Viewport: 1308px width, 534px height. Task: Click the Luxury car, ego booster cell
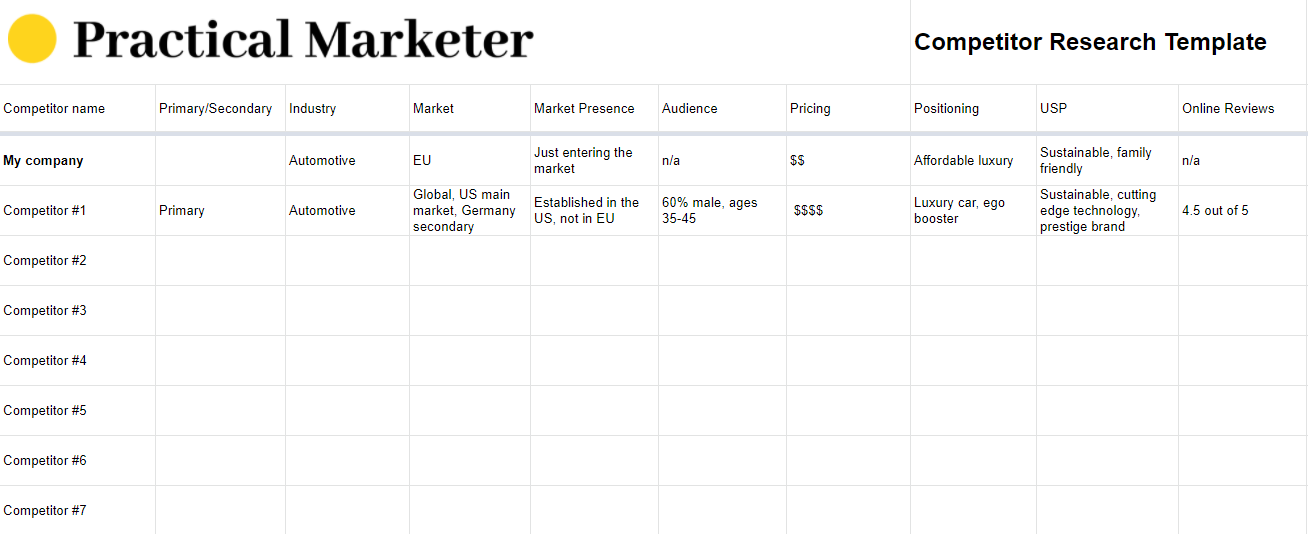[959, 211]
